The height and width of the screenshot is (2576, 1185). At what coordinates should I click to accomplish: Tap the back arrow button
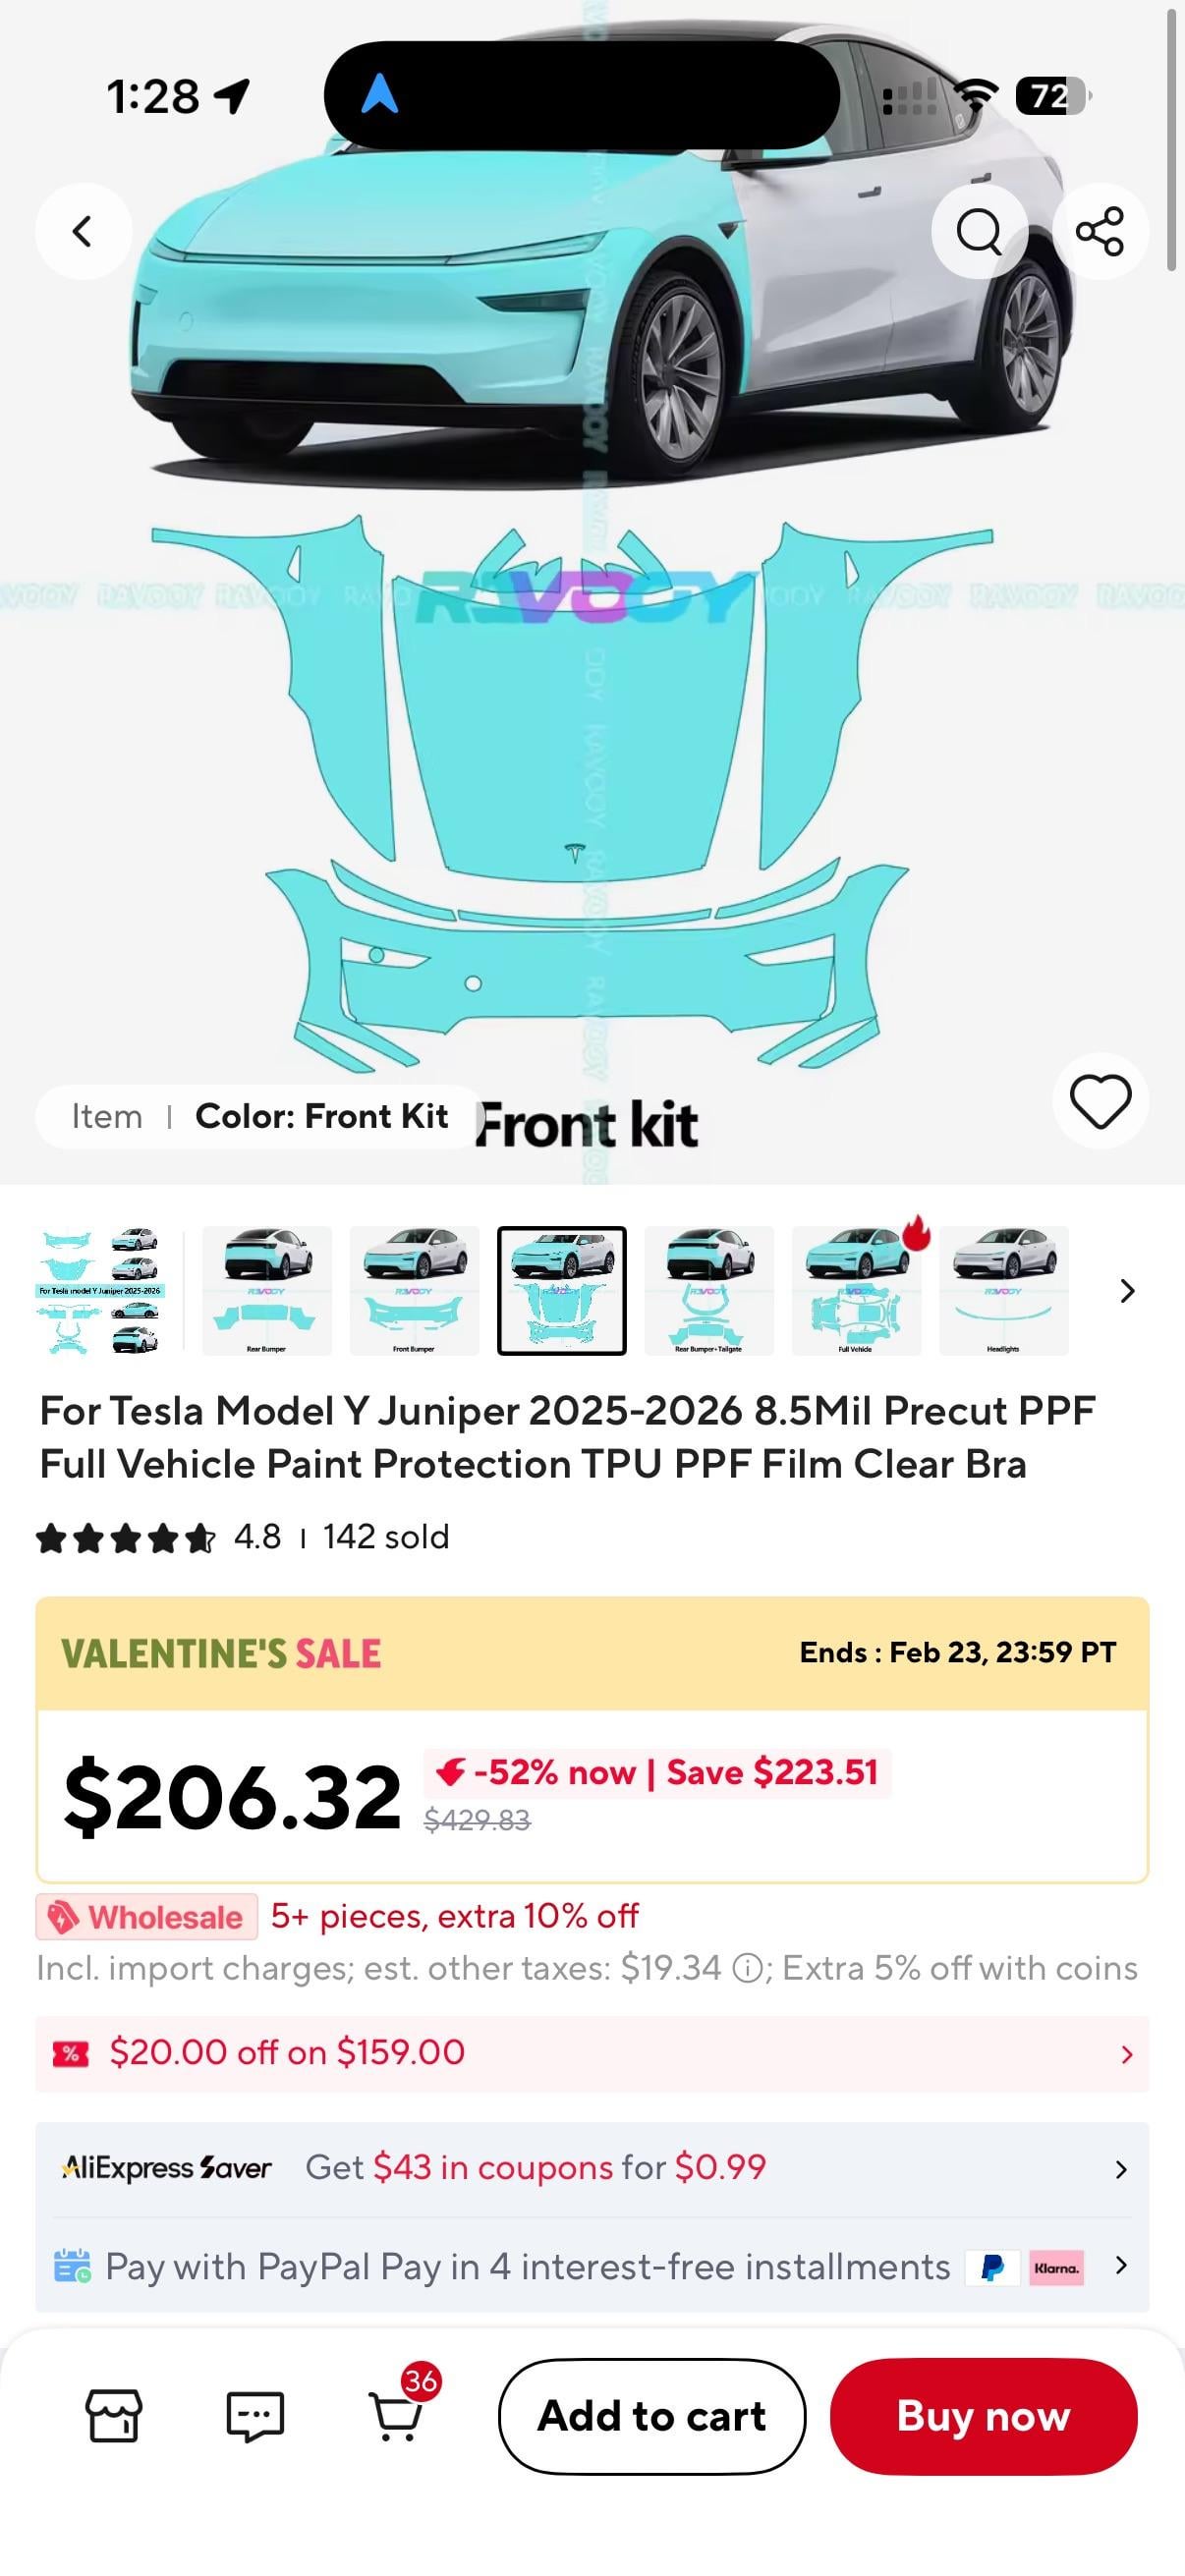coord(83,231)
